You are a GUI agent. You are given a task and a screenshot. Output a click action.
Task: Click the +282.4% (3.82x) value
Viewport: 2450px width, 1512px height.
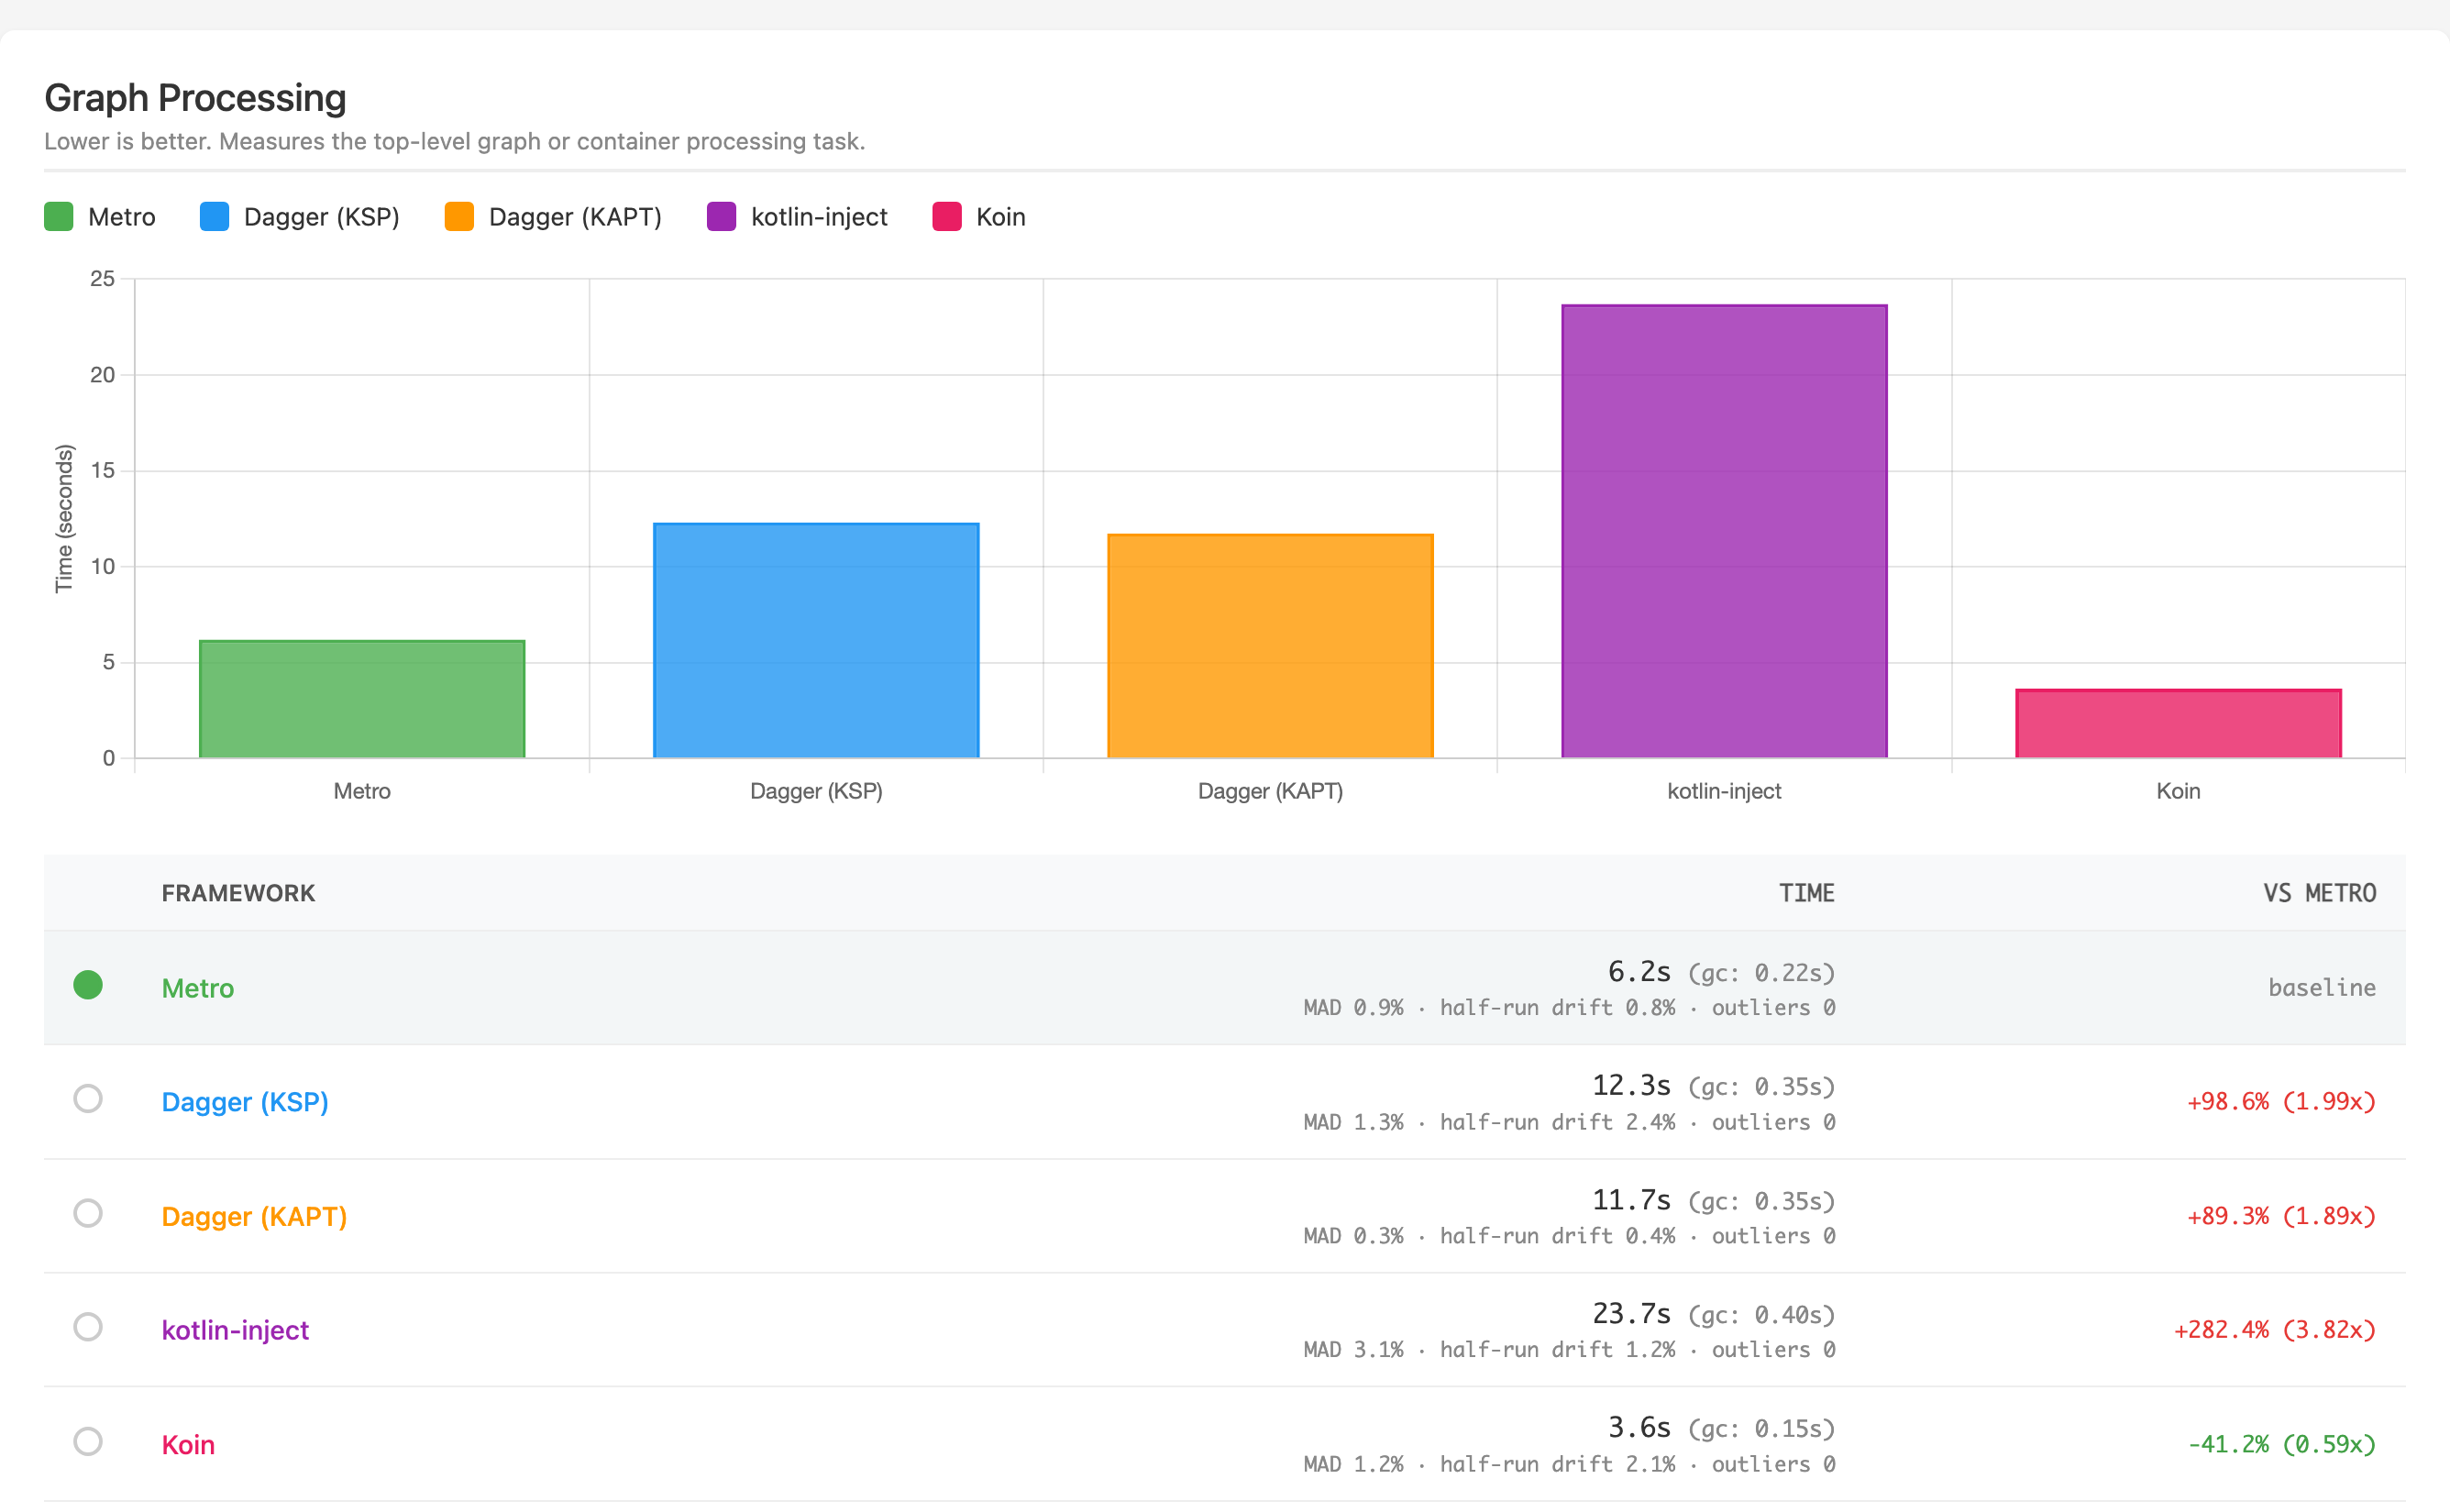(x=2274, y=1330)
